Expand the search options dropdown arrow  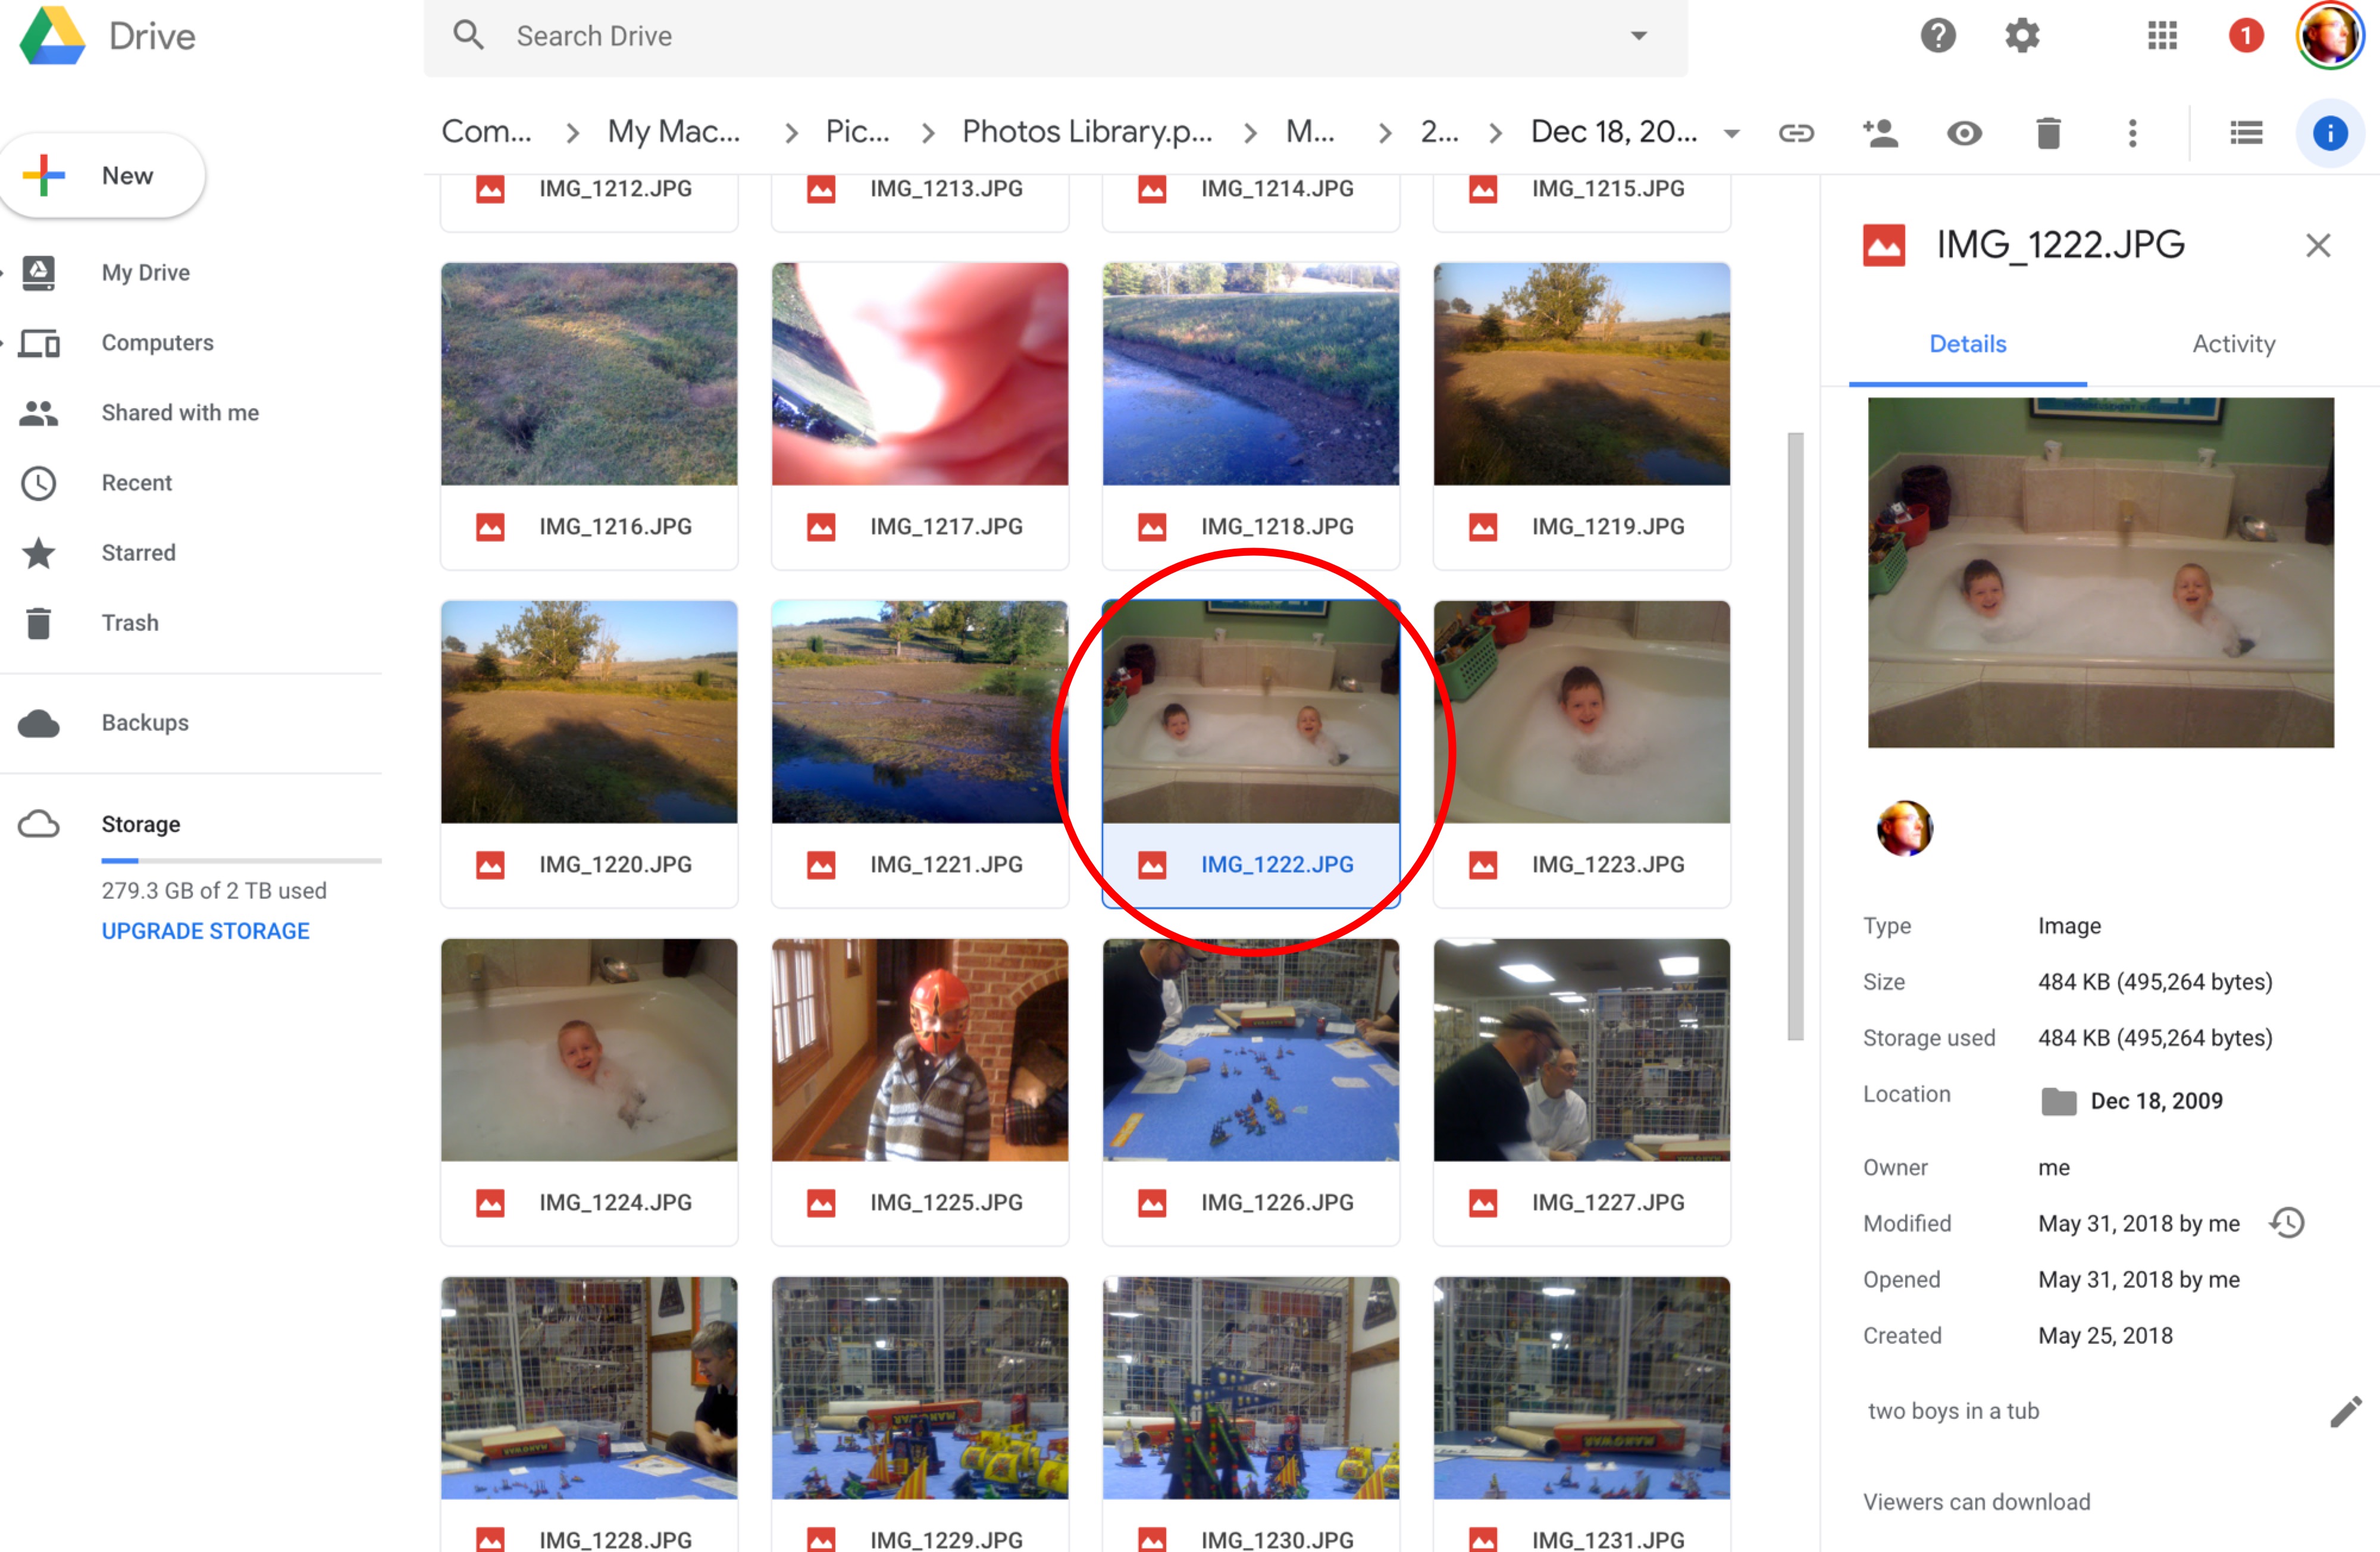pos(1638,36)
